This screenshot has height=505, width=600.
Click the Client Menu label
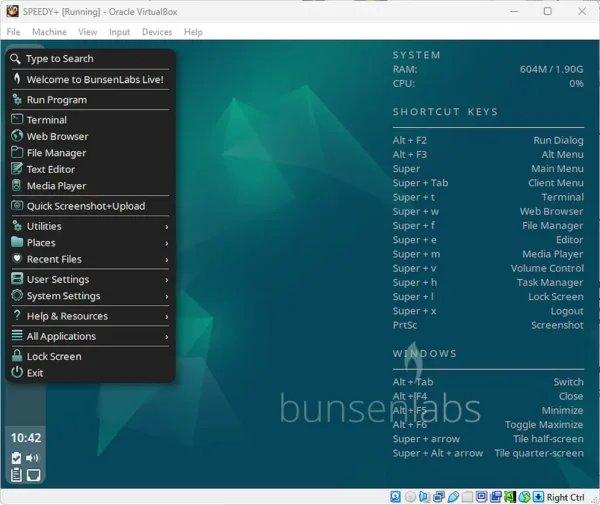point(556,183)
